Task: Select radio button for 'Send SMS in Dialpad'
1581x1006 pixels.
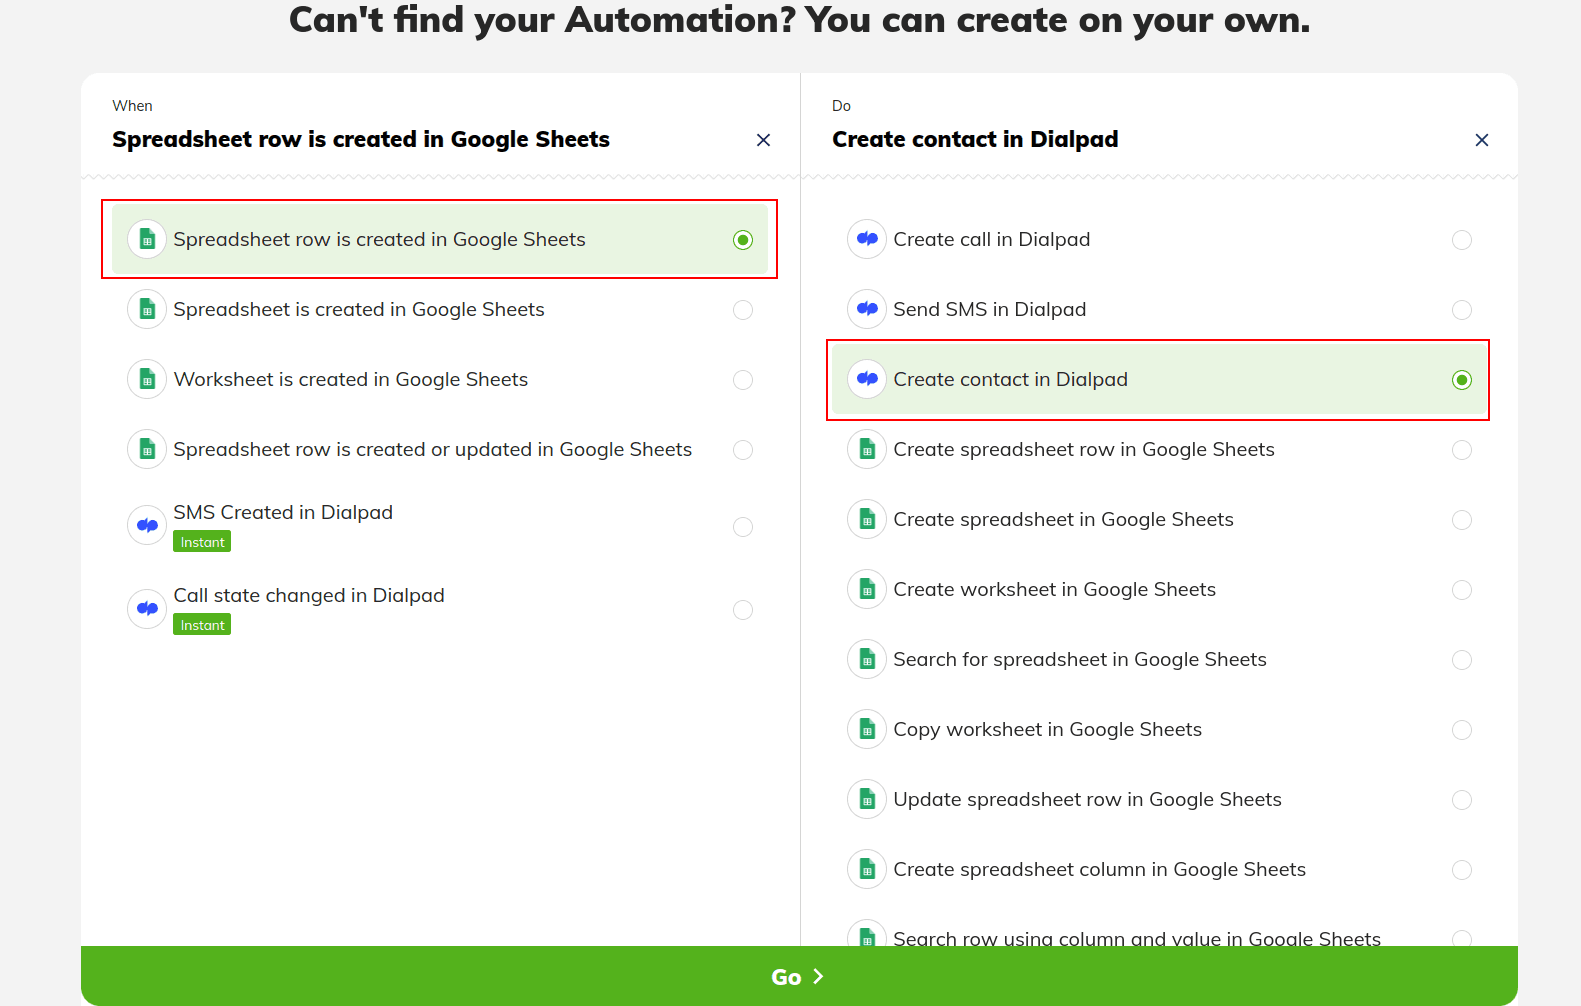Action: tap(1462, 310)
